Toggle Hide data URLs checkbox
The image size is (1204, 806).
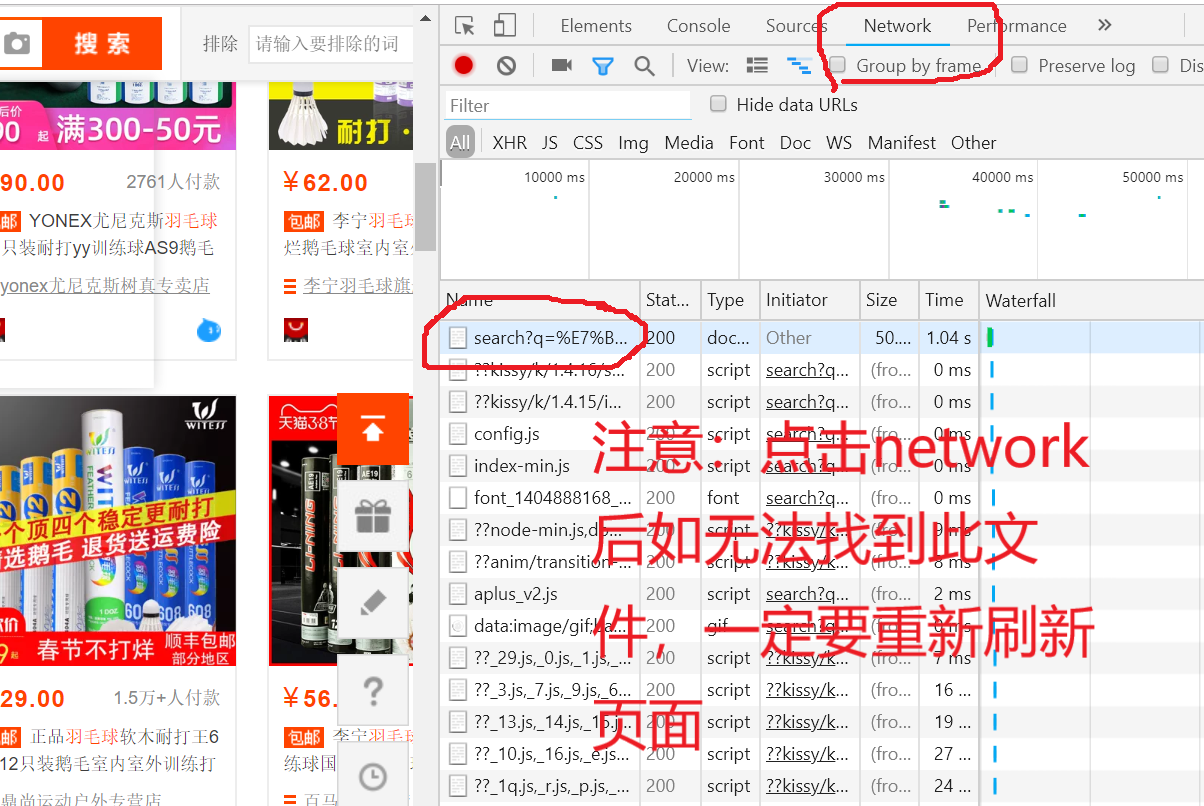coord(718,104)
